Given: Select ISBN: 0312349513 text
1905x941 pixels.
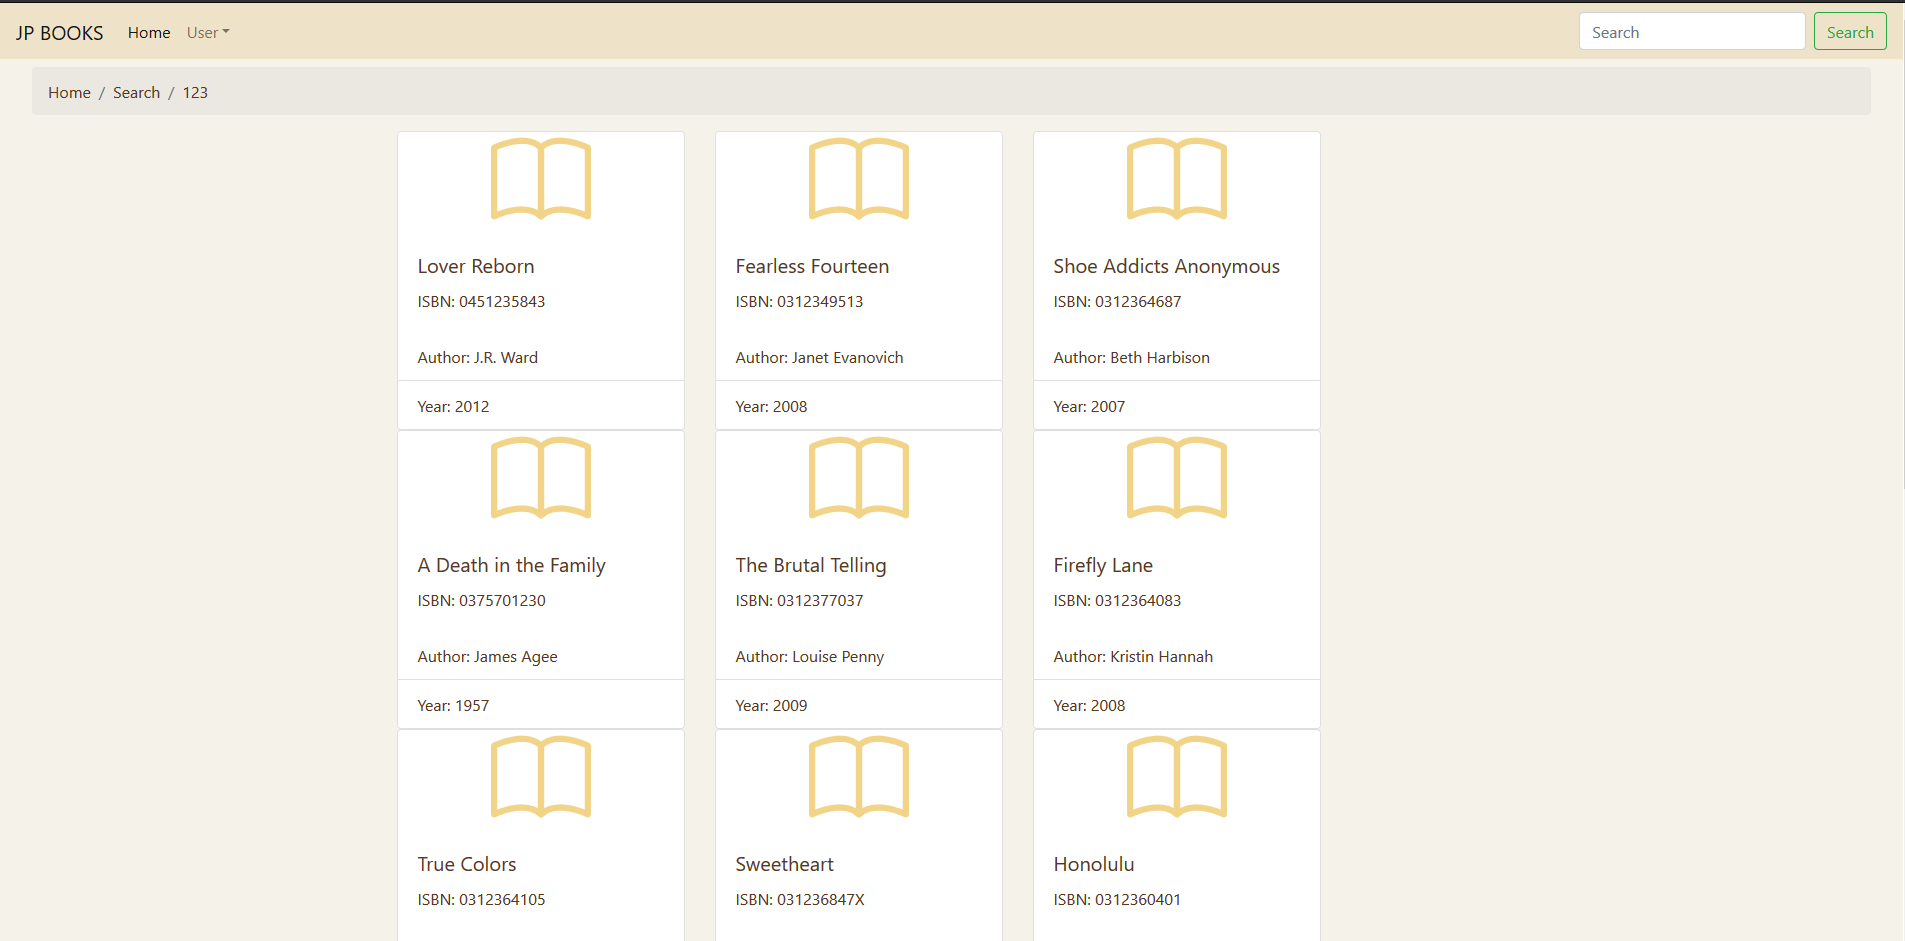Looking at the screenshot, I should click(x=799, y=301).
